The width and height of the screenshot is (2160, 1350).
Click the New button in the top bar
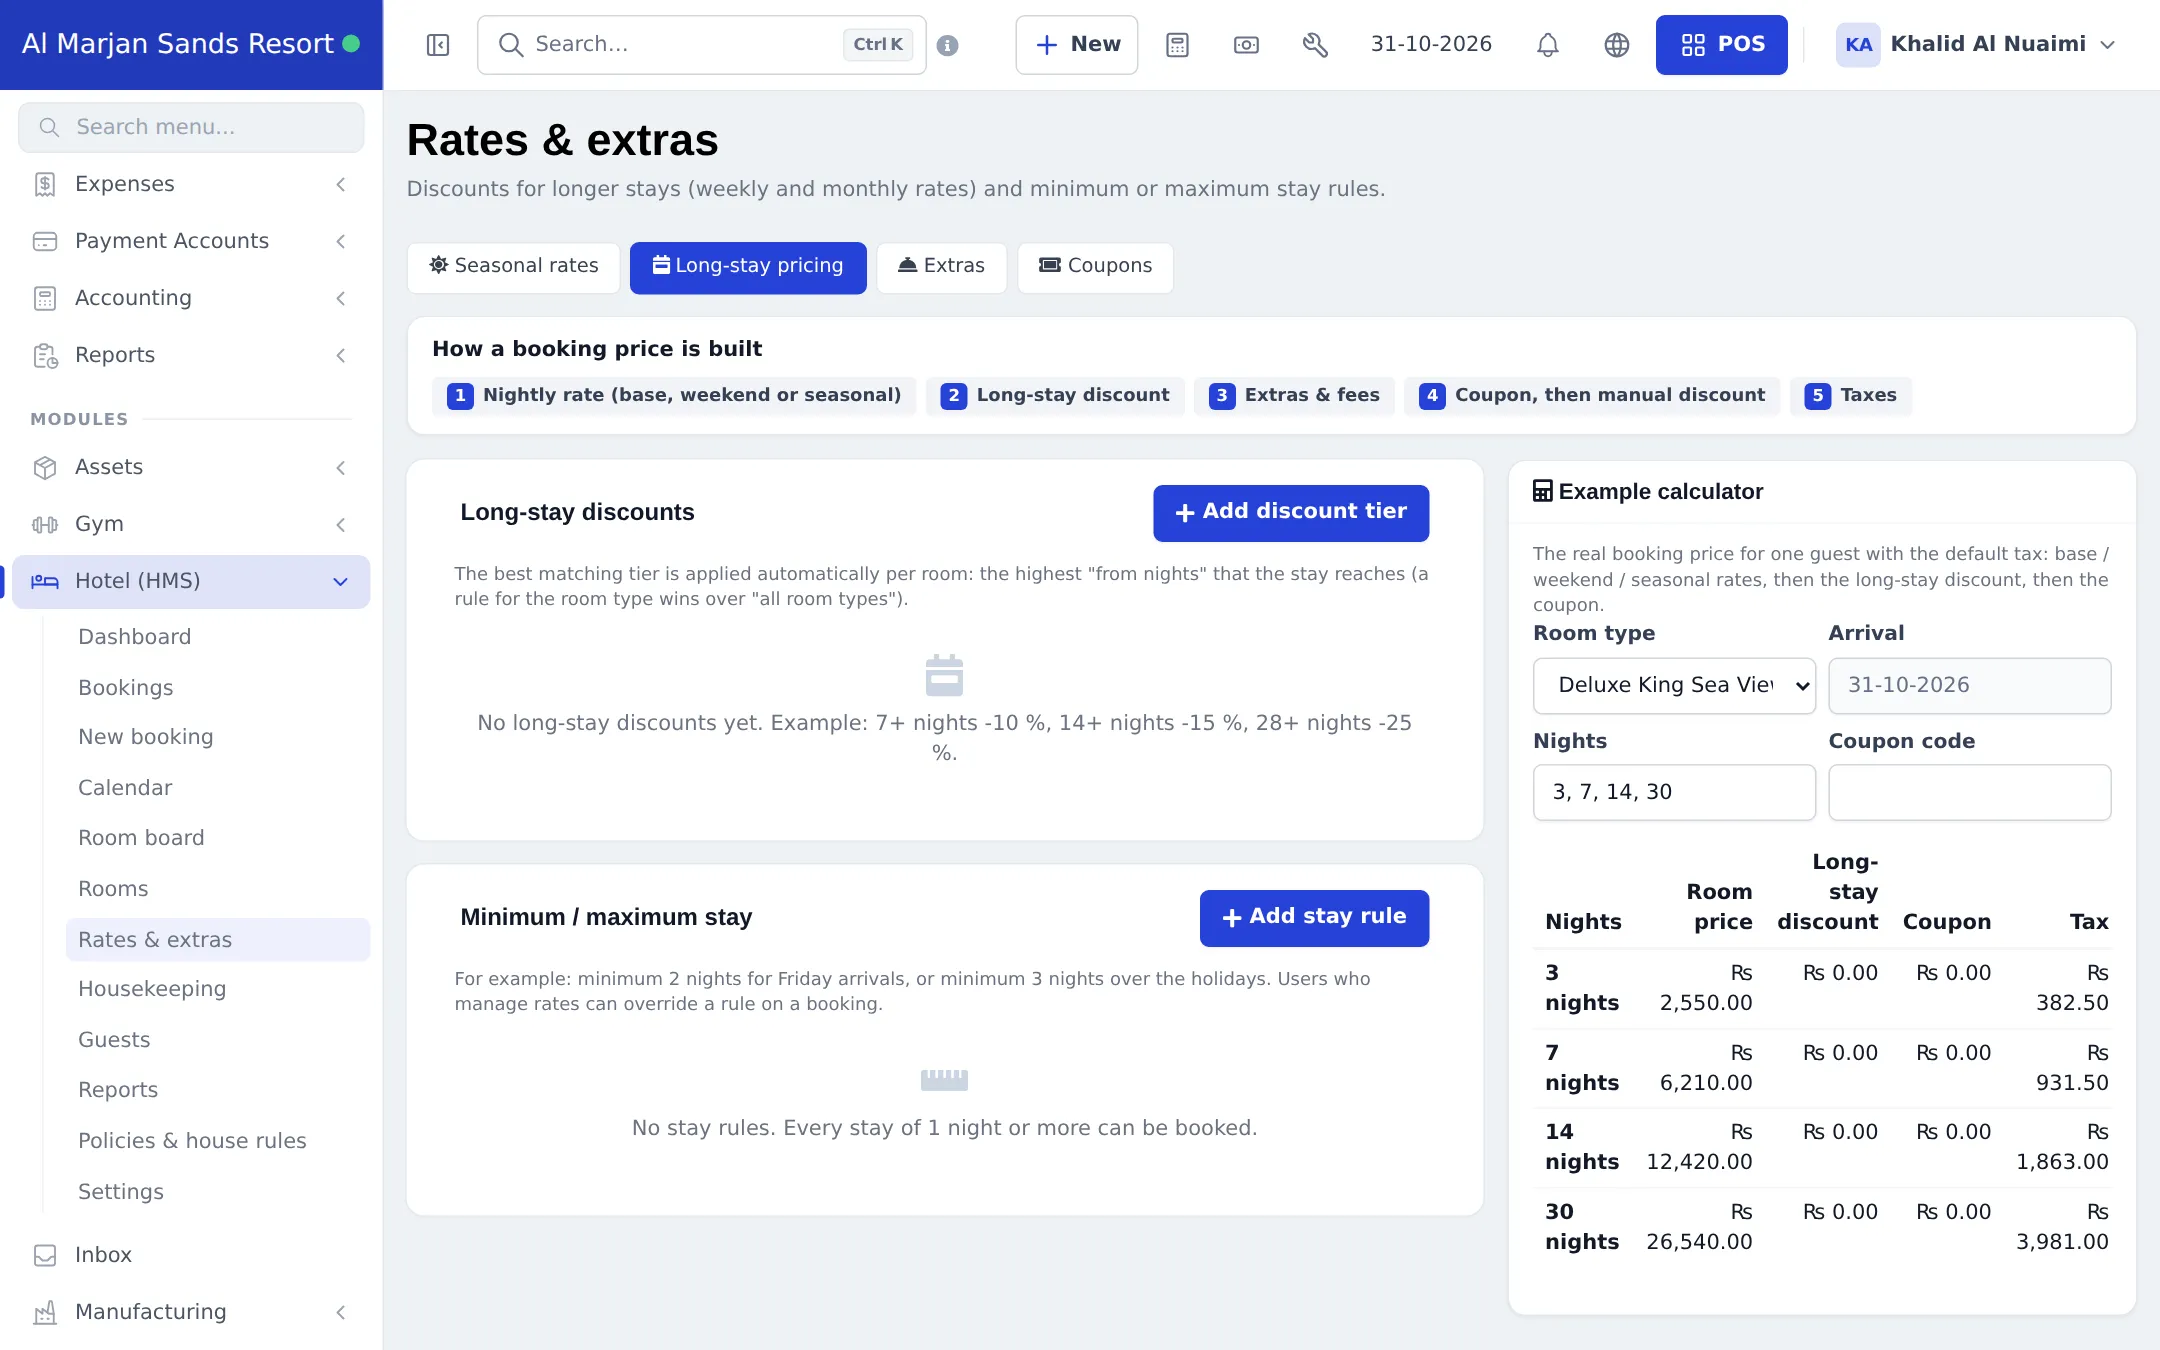pos(1076,45)
